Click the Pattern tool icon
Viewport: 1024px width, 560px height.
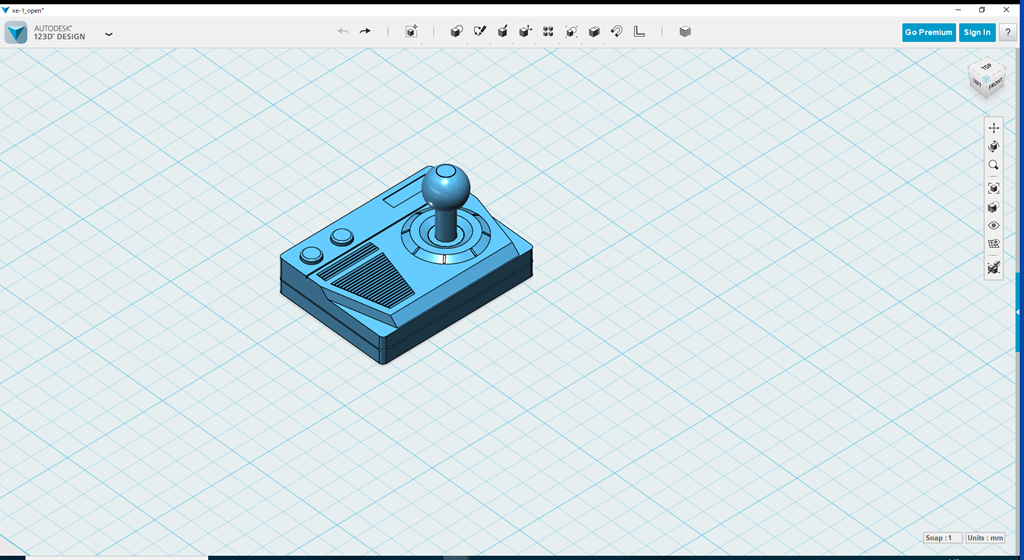point(548,32)
